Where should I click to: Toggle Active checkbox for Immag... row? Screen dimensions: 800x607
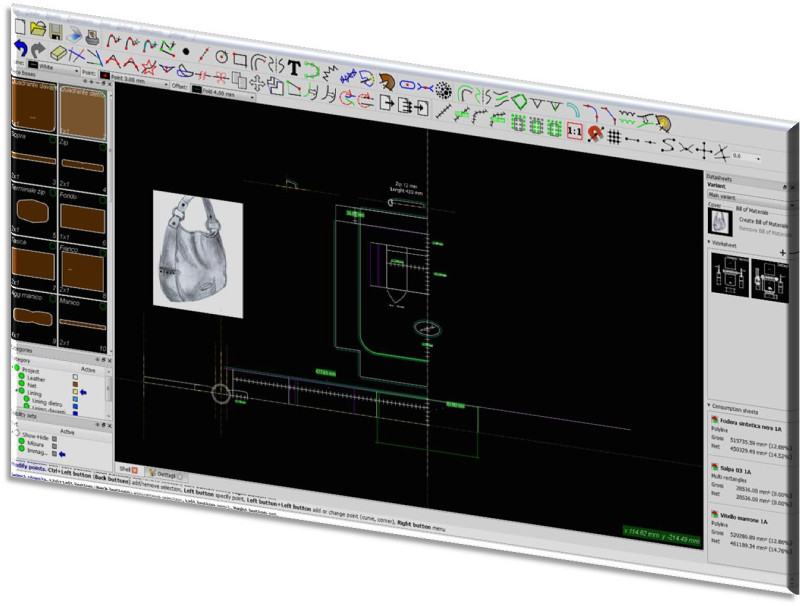point(55,453)
